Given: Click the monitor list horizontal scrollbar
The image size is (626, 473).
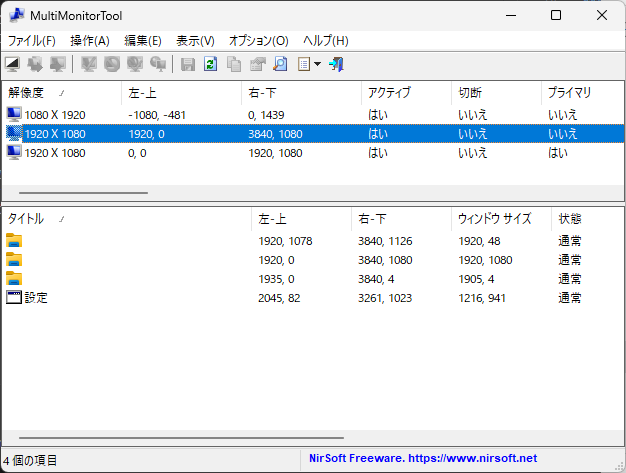Looking at the screenshot, I should point(83,193).
